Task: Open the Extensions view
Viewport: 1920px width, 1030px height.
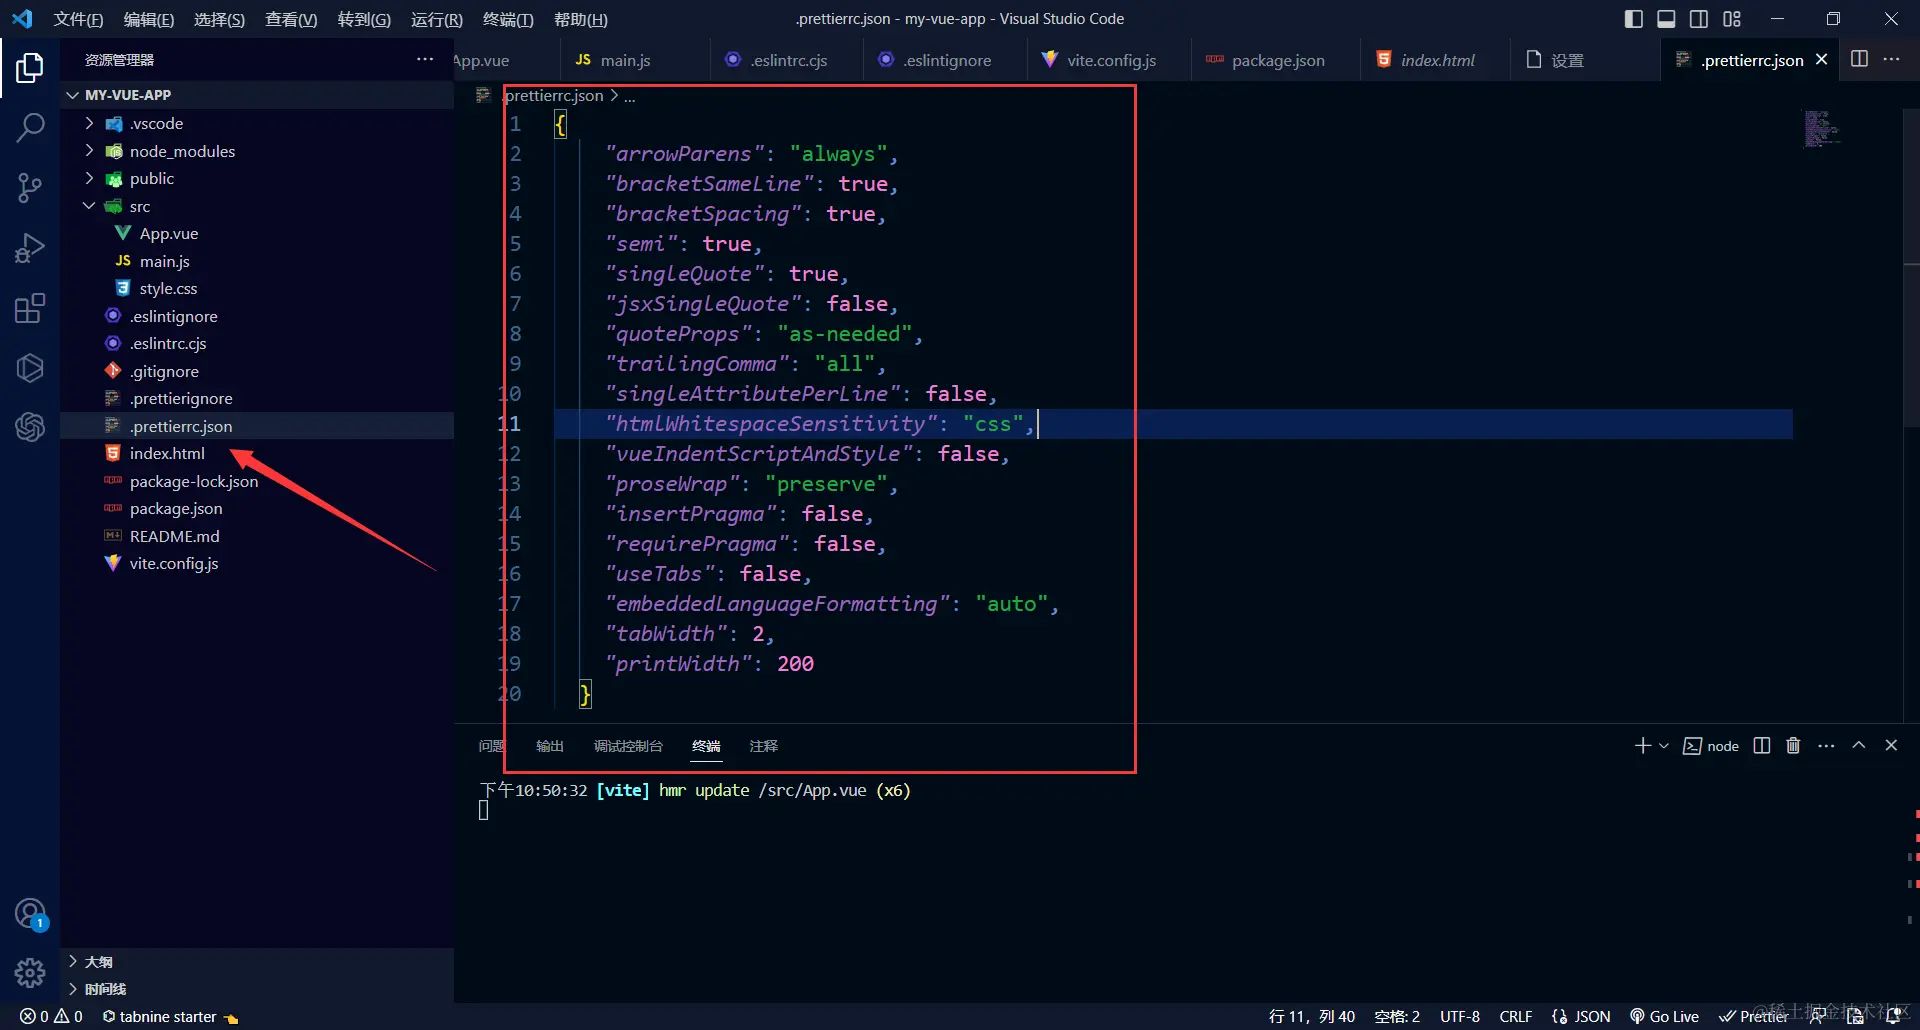Action: coord(30,308)
